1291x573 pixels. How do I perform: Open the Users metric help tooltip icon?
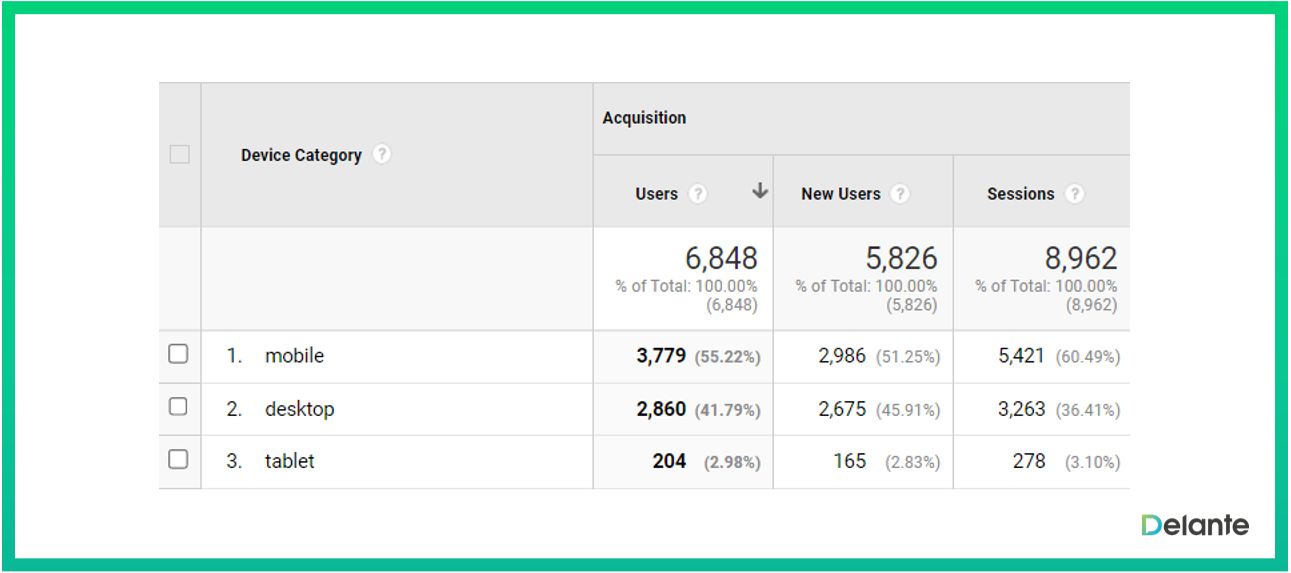[x=698, y=194]
